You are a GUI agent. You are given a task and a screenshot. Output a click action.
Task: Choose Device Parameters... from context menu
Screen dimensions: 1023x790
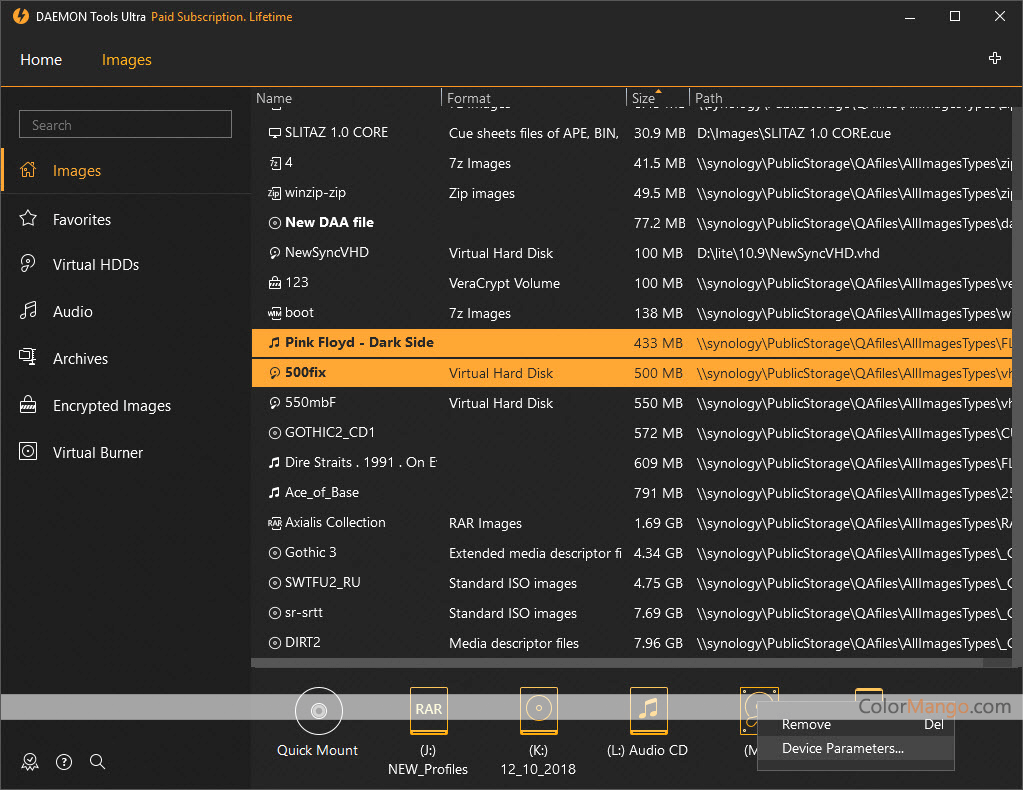tap(842, 748)
